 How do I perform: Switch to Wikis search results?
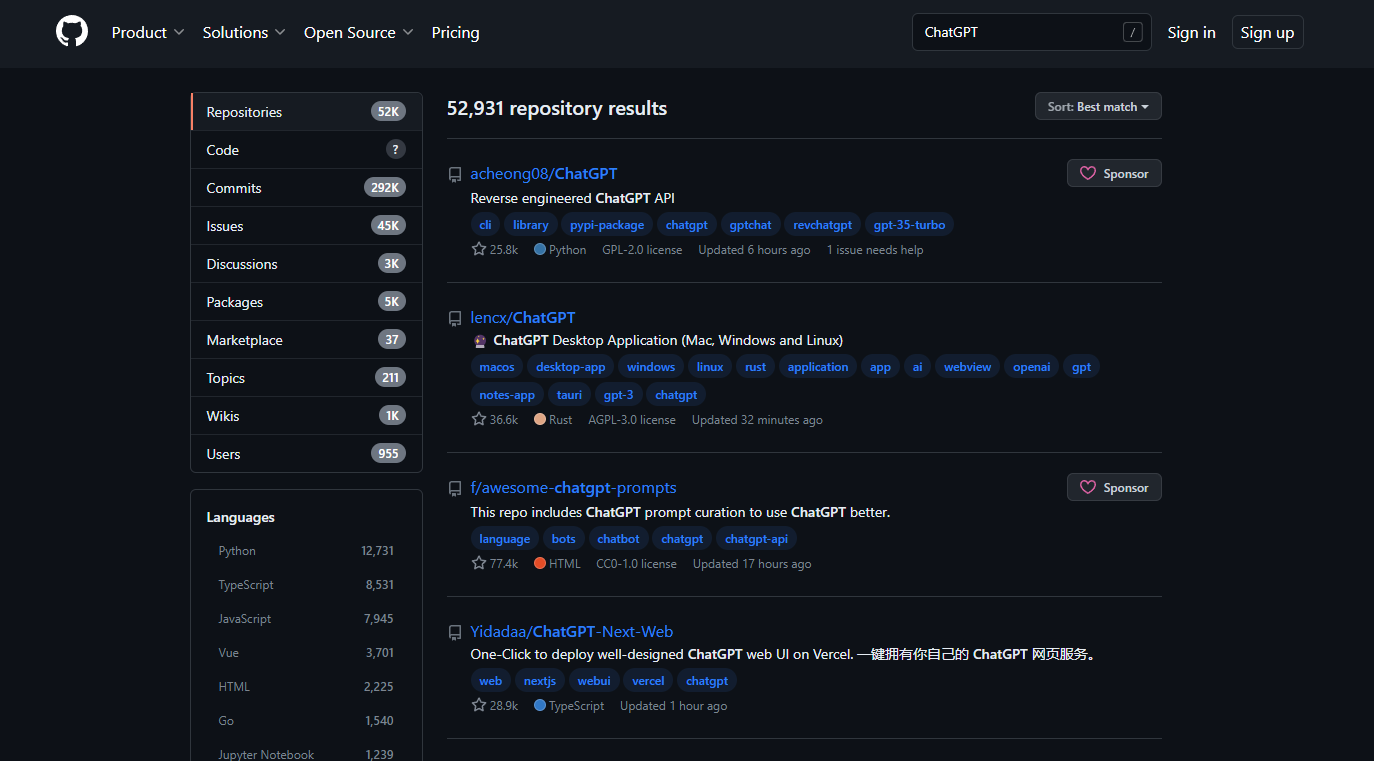coord(306,416)
